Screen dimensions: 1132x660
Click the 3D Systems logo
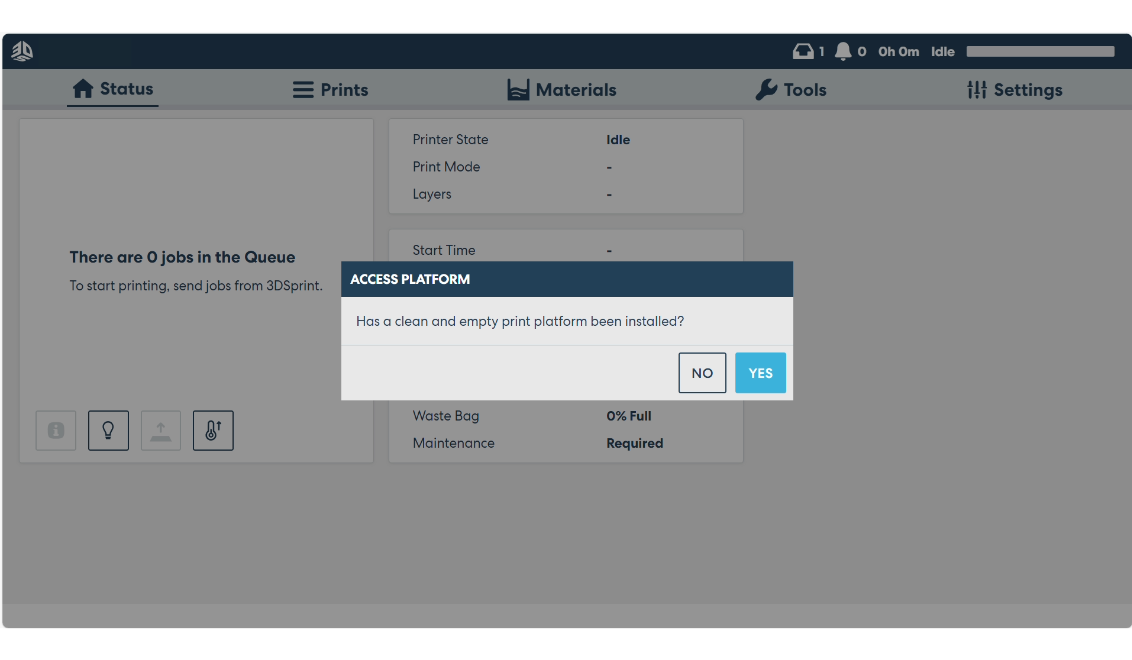(x=21, y=50)
